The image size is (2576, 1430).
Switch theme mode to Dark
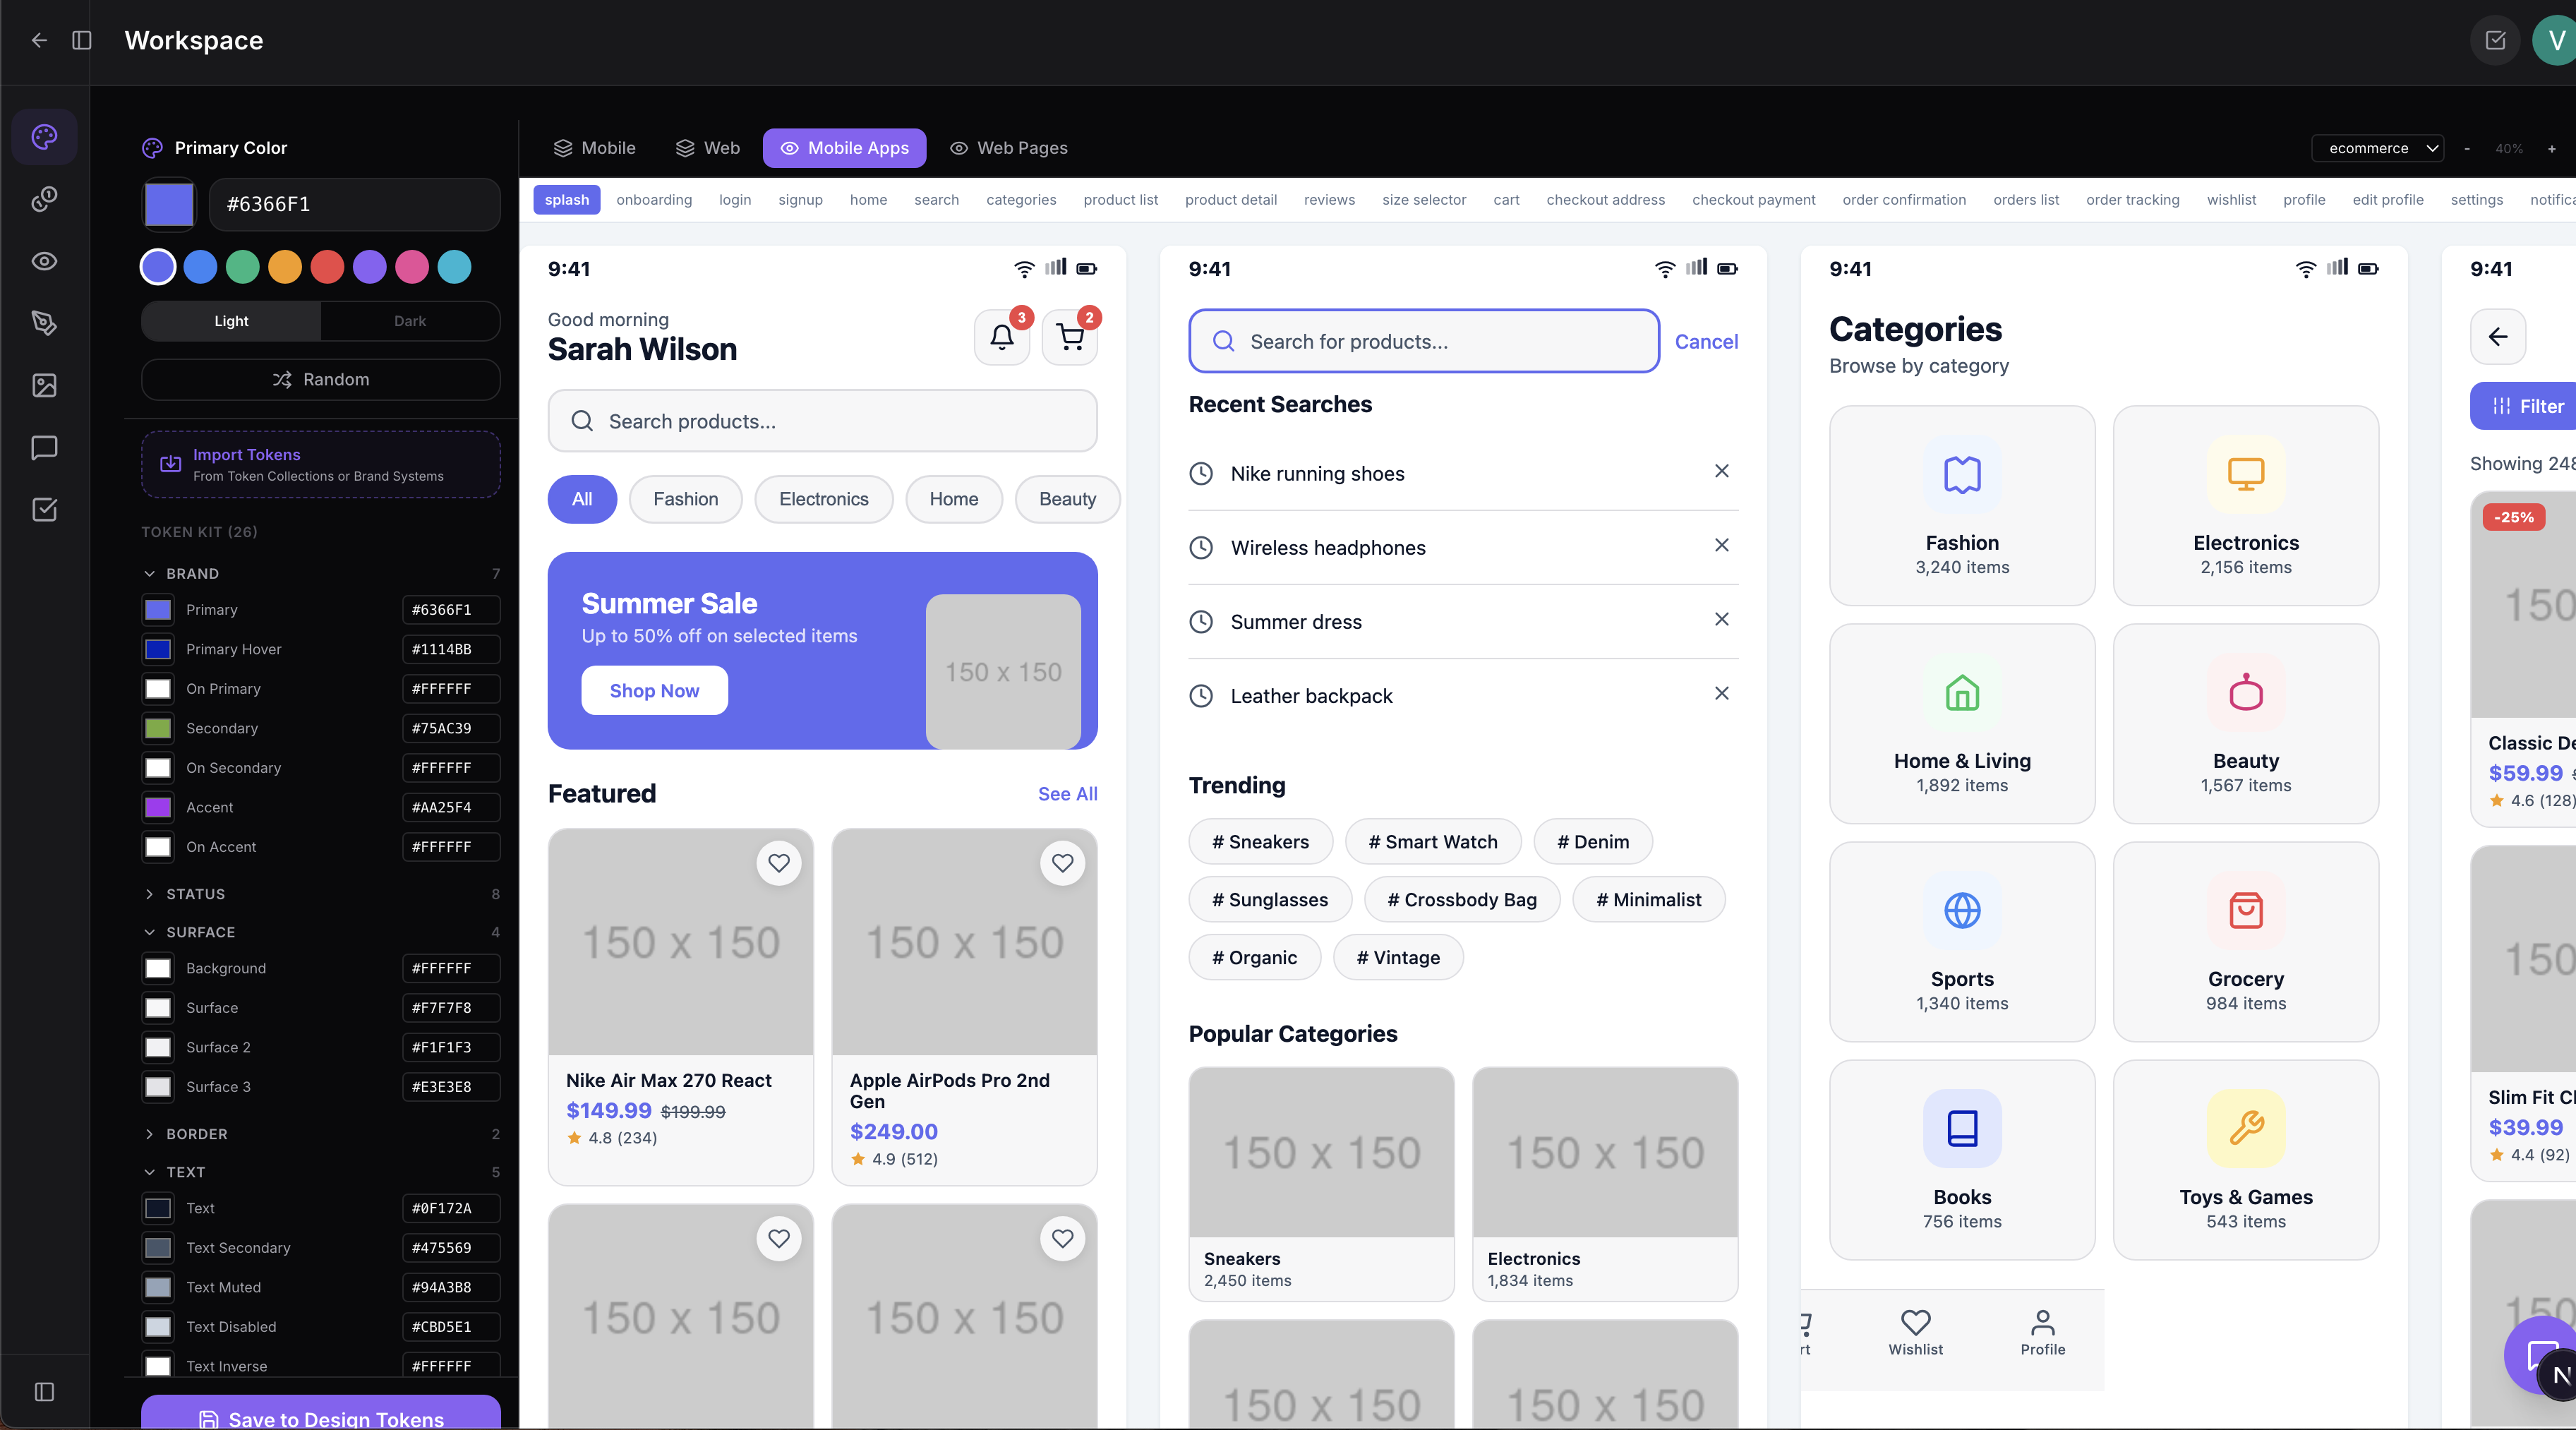click(x=410, y=321)
